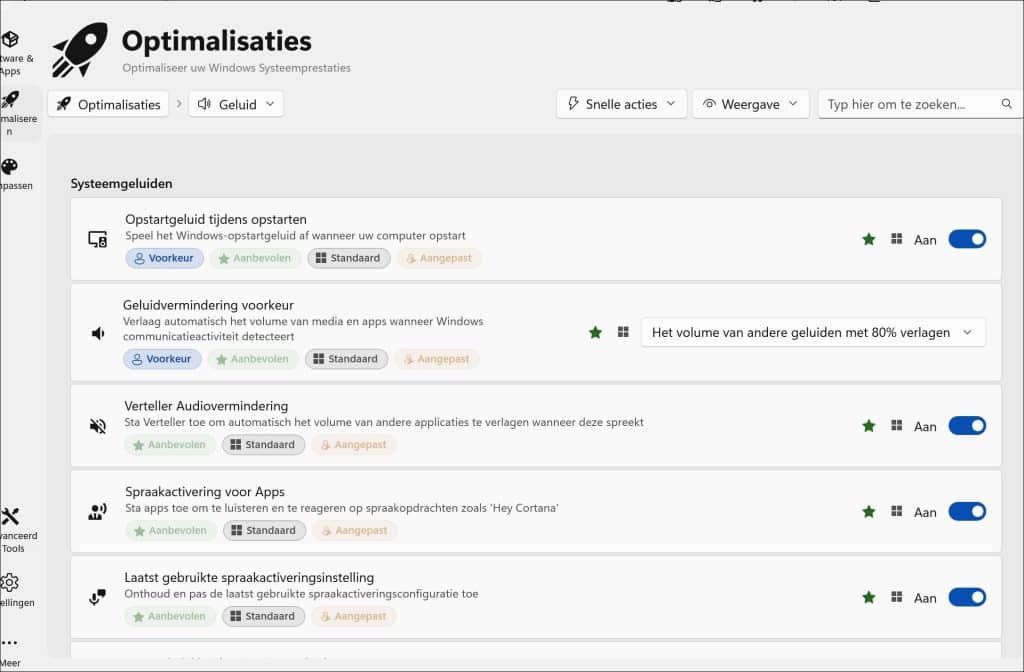This screenshot has width=1024, height=672.
Task: Toggle Laatst gebruikte spraakactiveringsinstelling switch
Action: coord(967,597)
